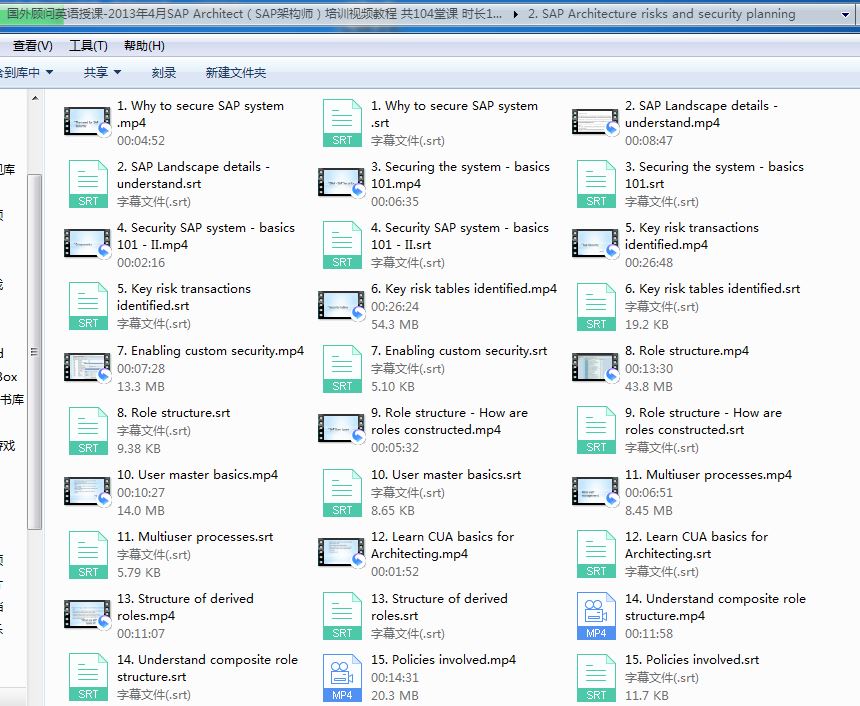Click file name 11. Multiuser processes.srt
The image size is (860, 706).
(x=195, y=536)
